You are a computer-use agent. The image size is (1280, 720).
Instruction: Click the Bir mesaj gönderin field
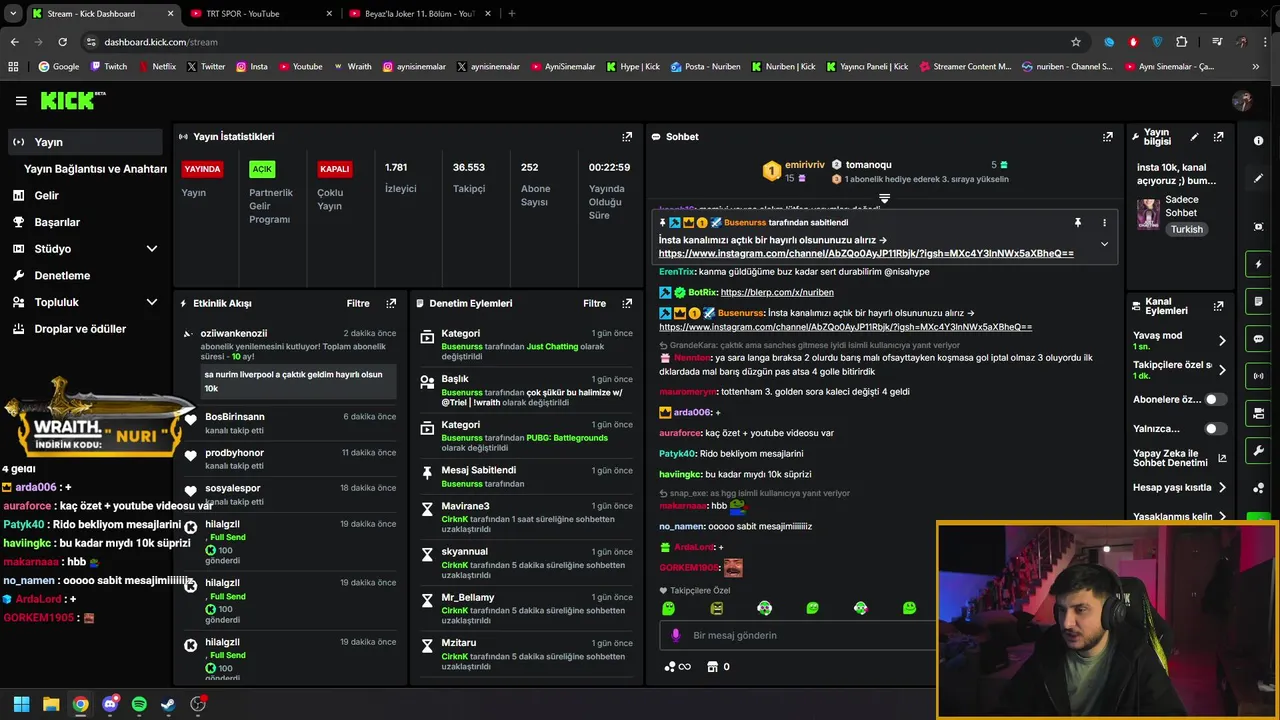tap(800, 635)
